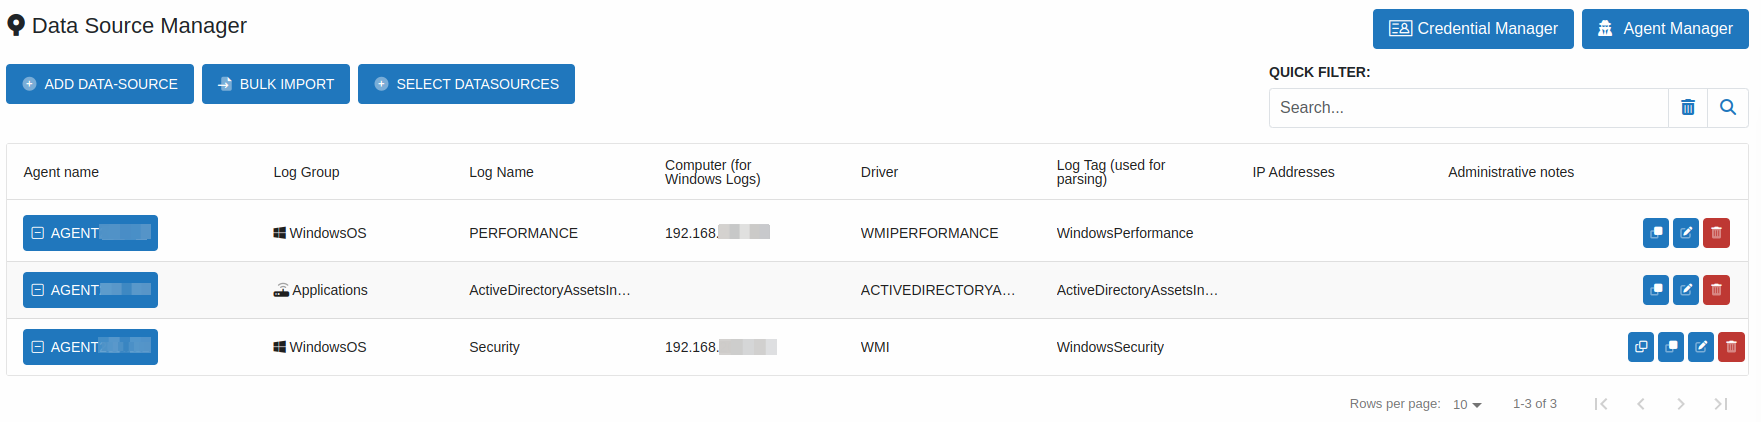Open the Credential Manager
Screen dimensions: 1761x422
[x=1473, y=29]
